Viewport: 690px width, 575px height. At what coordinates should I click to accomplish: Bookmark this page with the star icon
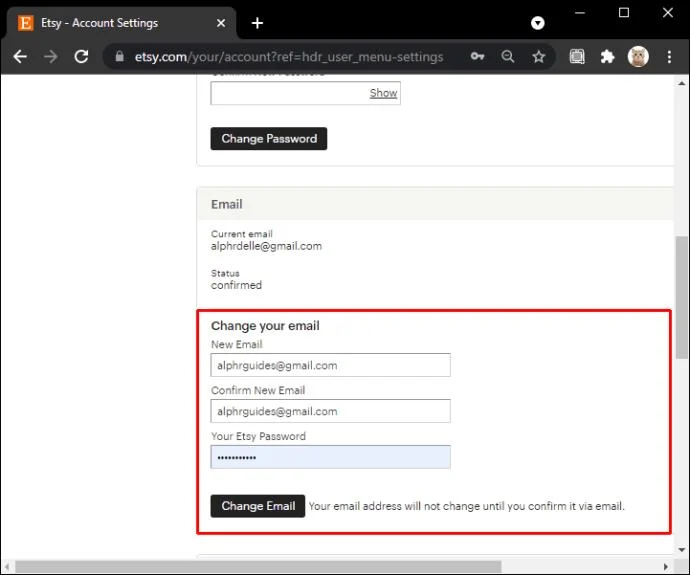pyautogui.click(x=539, y=56)
